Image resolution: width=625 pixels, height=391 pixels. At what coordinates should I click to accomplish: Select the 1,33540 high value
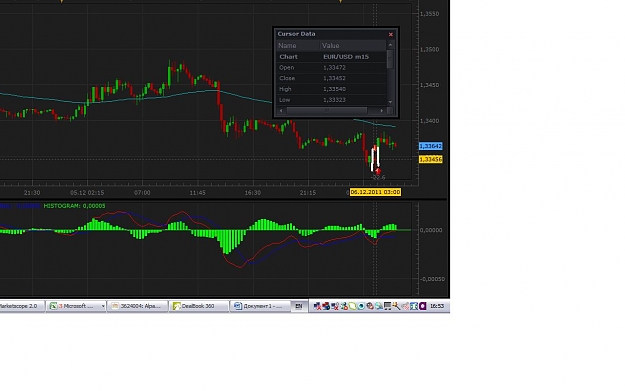point(334,89)
